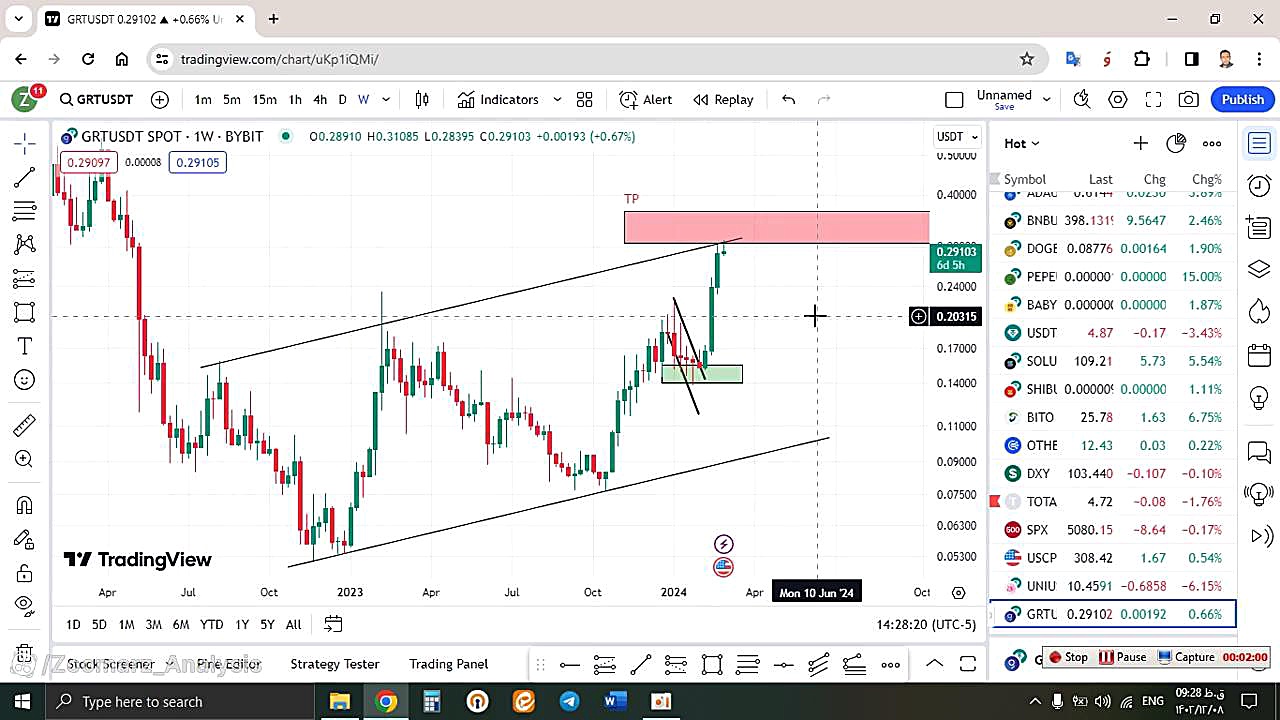Open the forecasting and measurement tools
1280x720 pixels.
point(25,279)
